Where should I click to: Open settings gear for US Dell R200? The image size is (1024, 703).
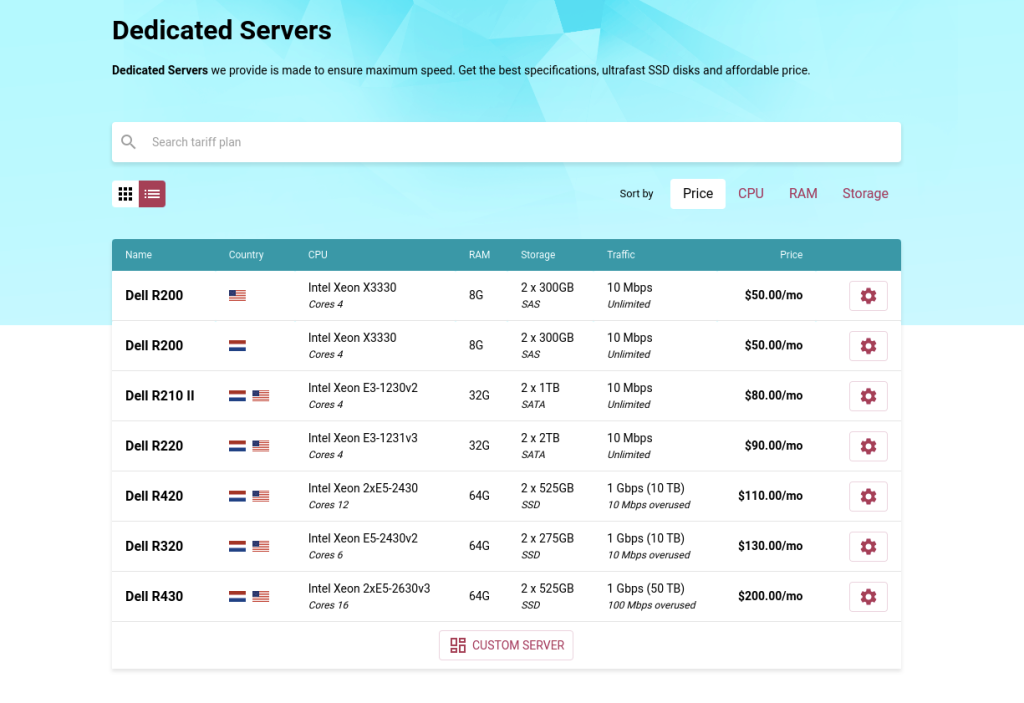click(868, 296)
